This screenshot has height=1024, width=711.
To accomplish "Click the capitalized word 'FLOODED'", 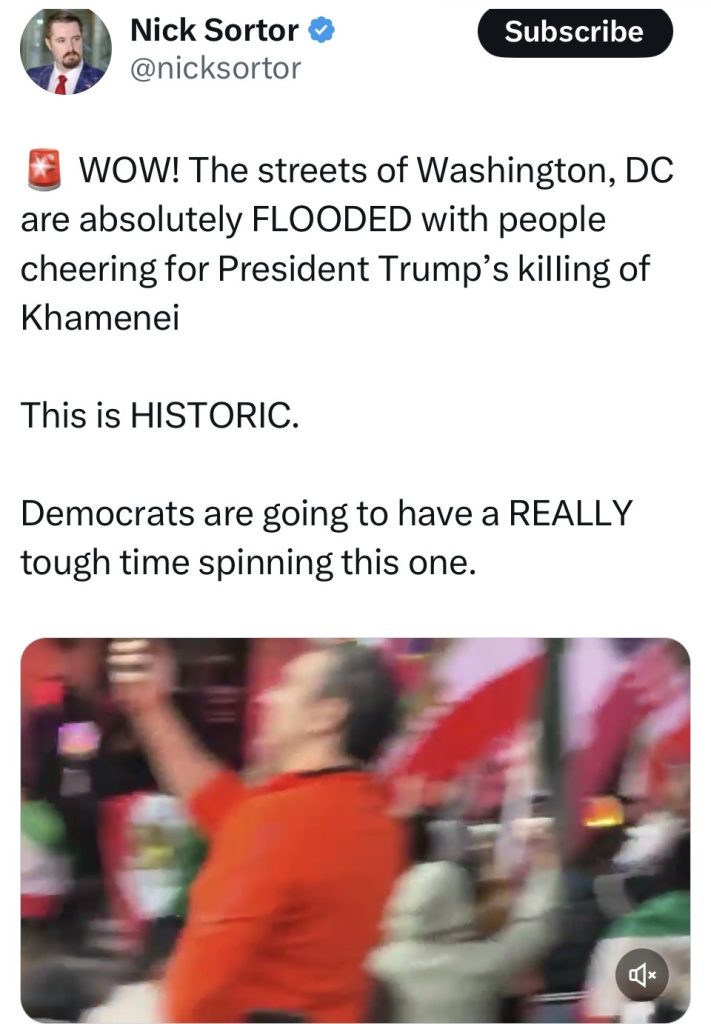I will (x=331, y=219).
